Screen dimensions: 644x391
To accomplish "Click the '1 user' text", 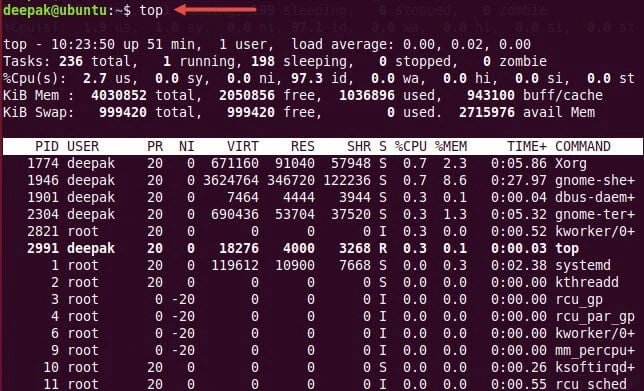I will pos(243,44).
